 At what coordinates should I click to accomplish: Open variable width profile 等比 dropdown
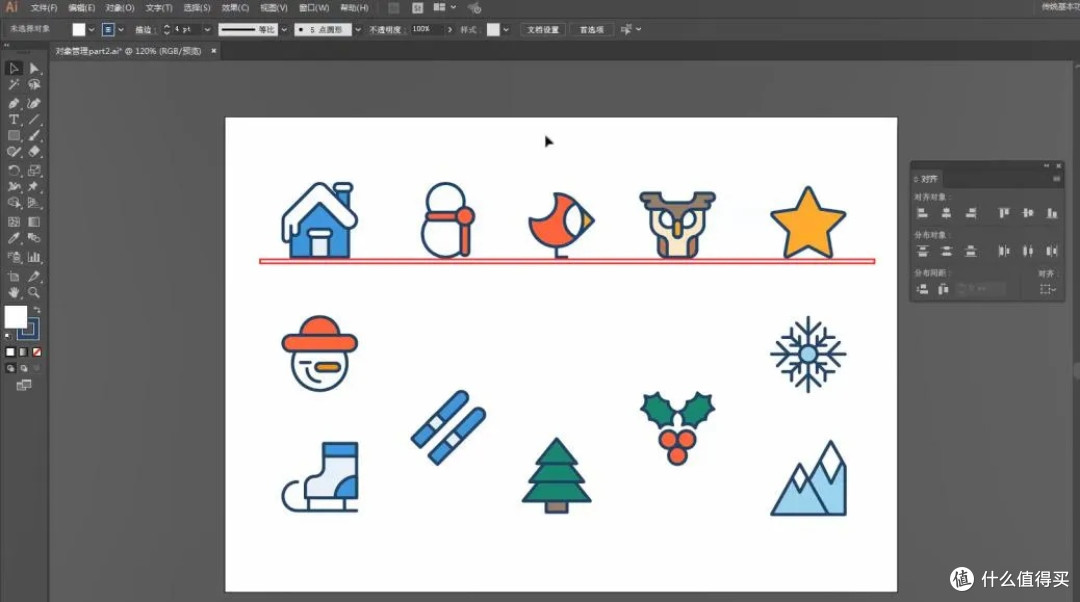pyautogui.click(x=284, y=30)
